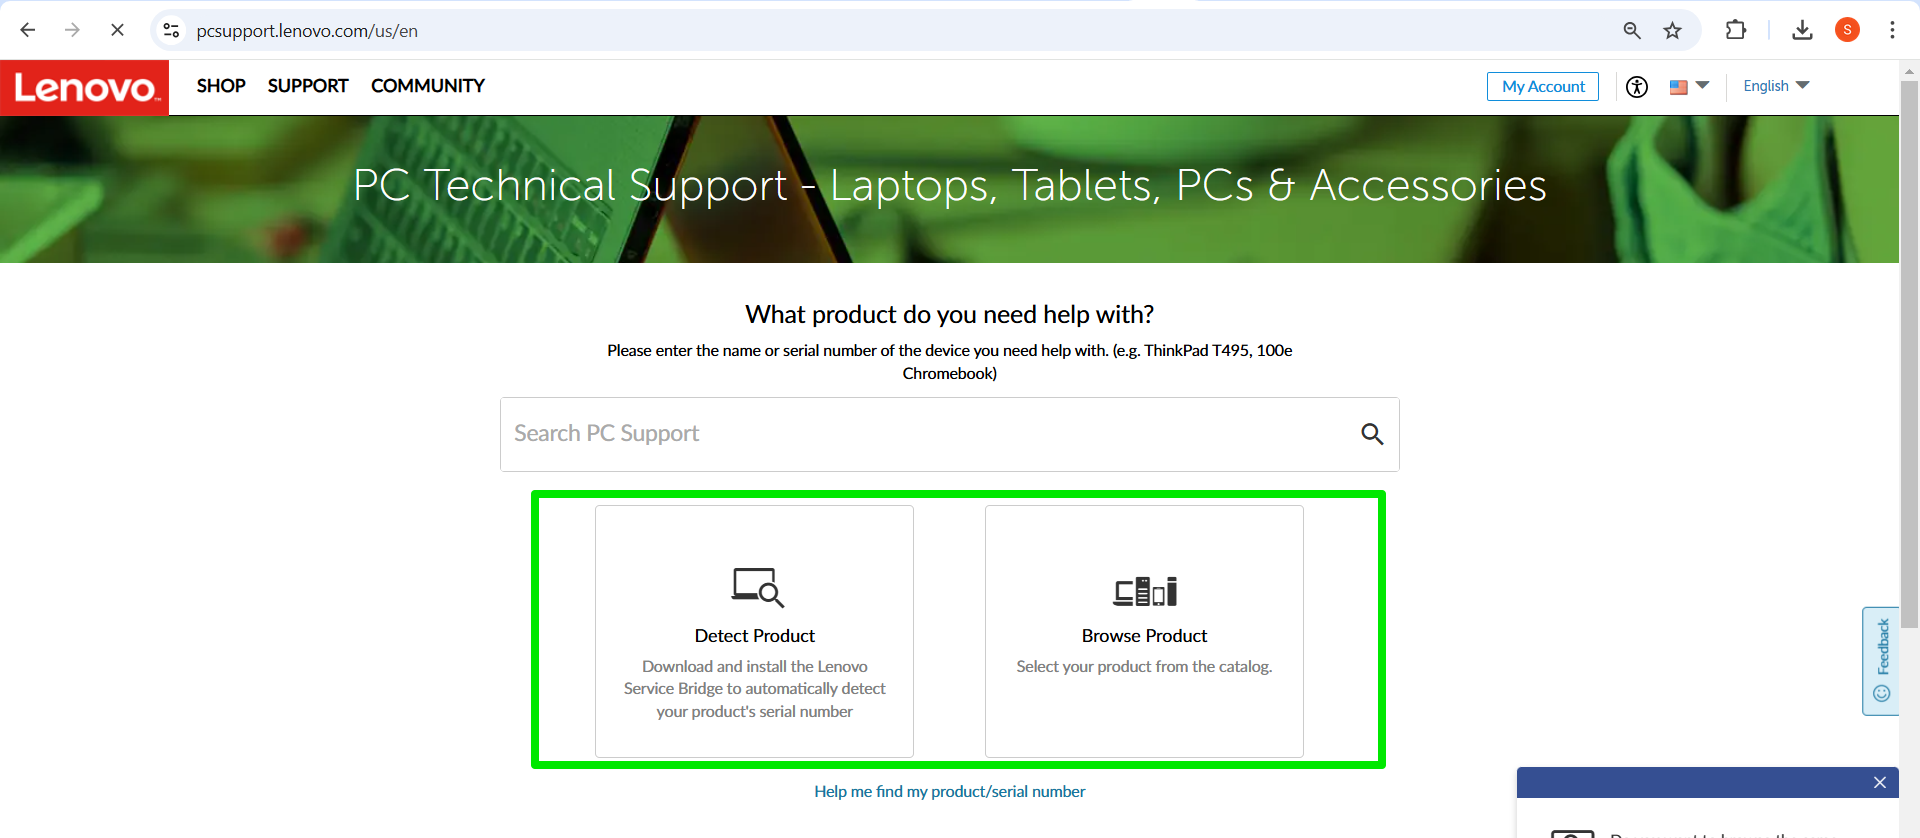Open the SHOP menu
The image size is (1920, 838).
tap(221, 86)
